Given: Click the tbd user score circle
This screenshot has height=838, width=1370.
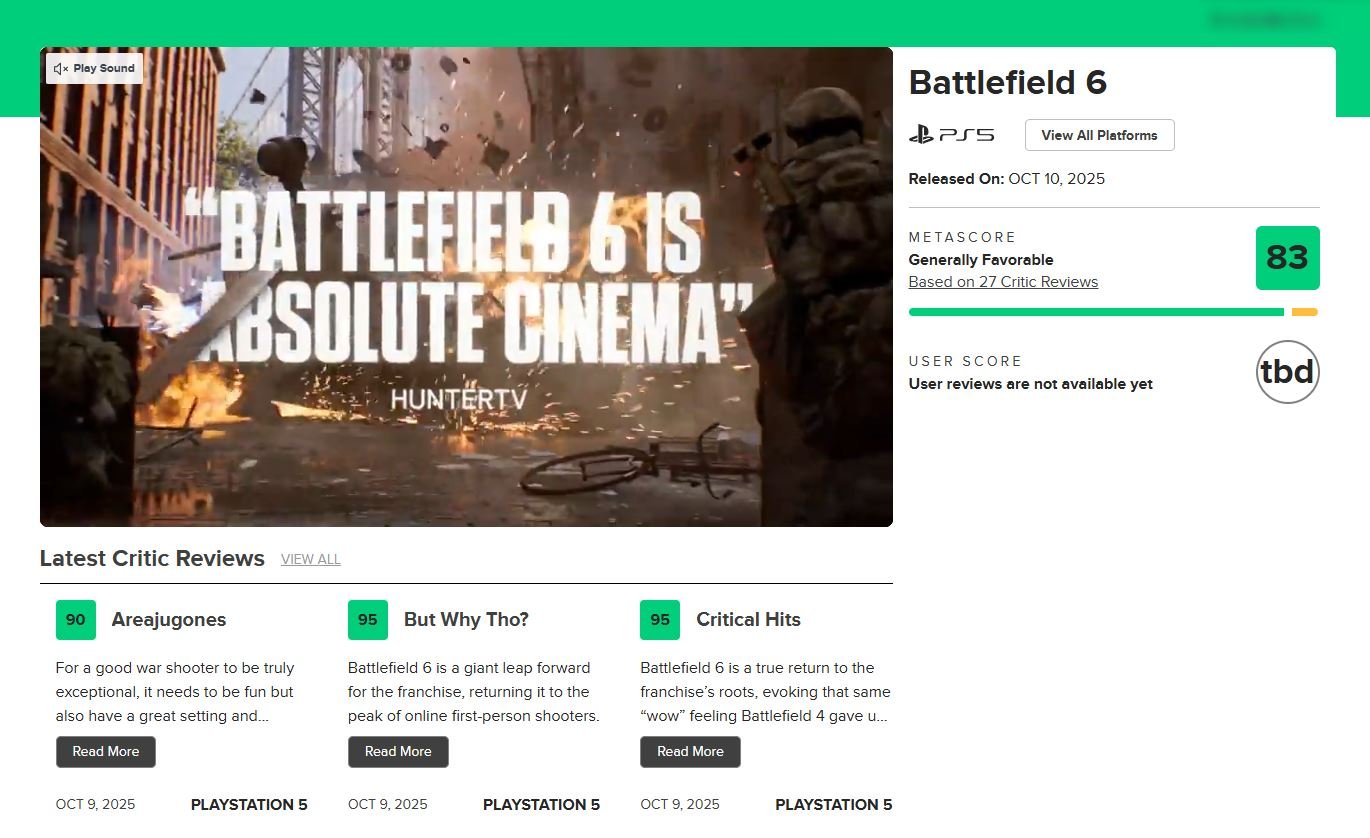Looking at the screenshot, I should point(1287,372).
